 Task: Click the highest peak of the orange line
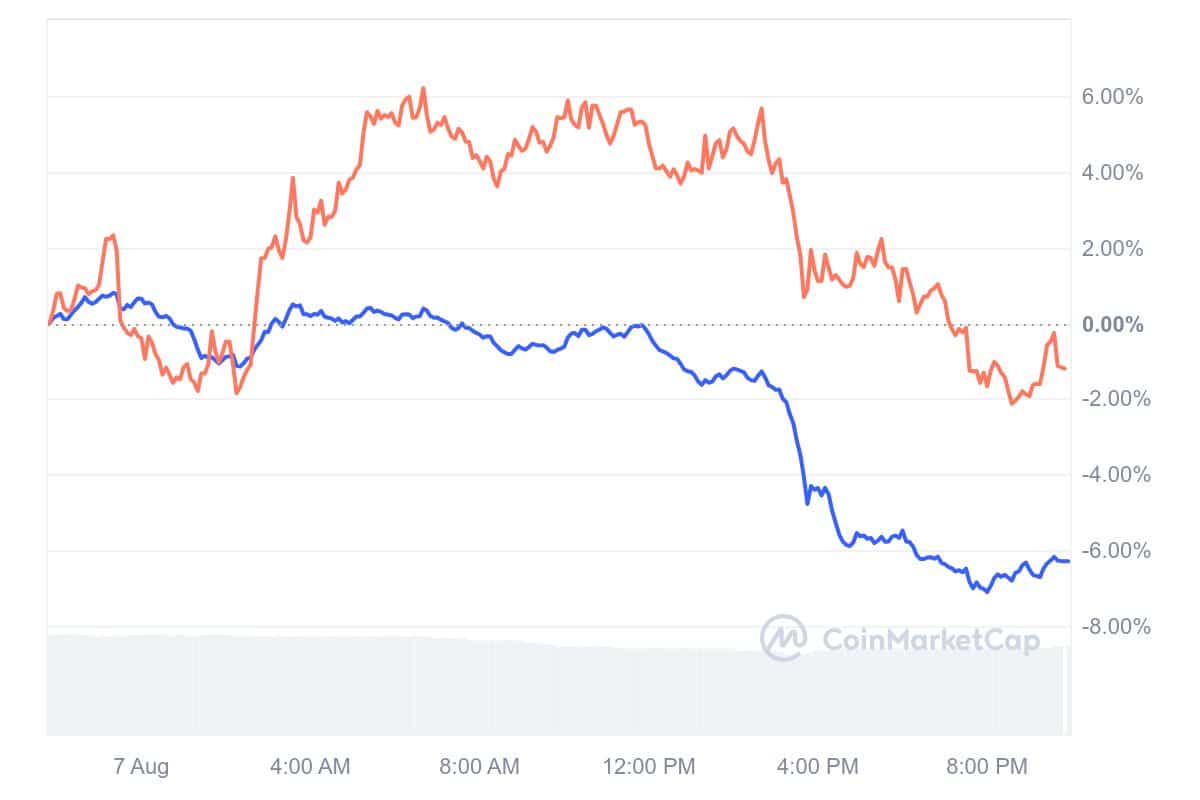(423, 88)
